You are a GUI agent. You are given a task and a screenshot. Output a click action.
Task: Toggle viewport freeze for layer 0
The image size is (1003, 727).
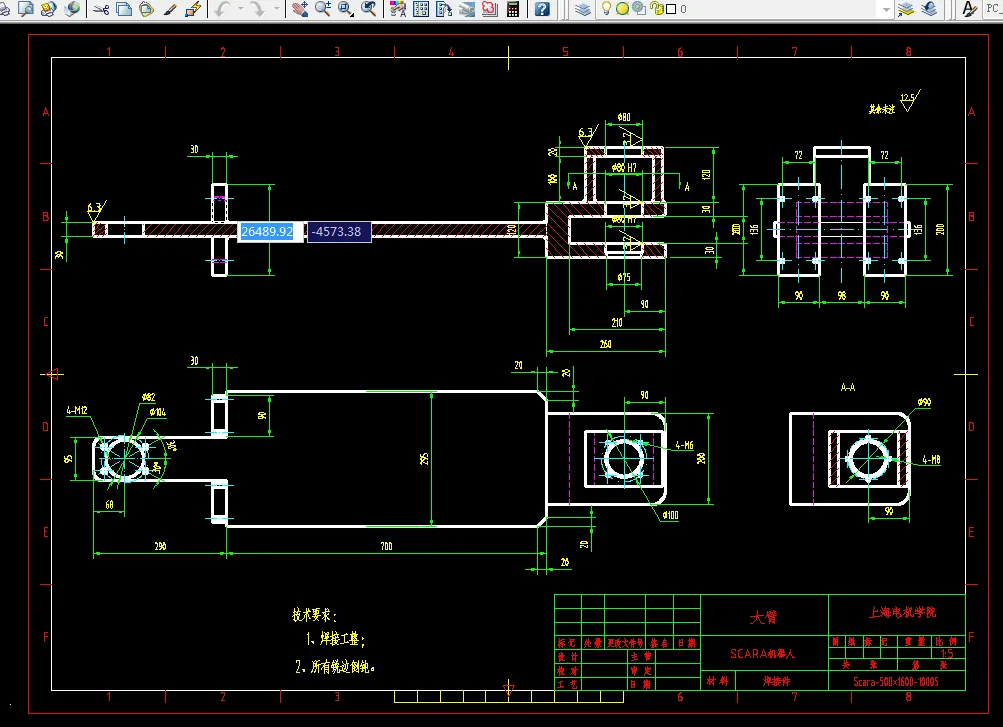point(639,9)
